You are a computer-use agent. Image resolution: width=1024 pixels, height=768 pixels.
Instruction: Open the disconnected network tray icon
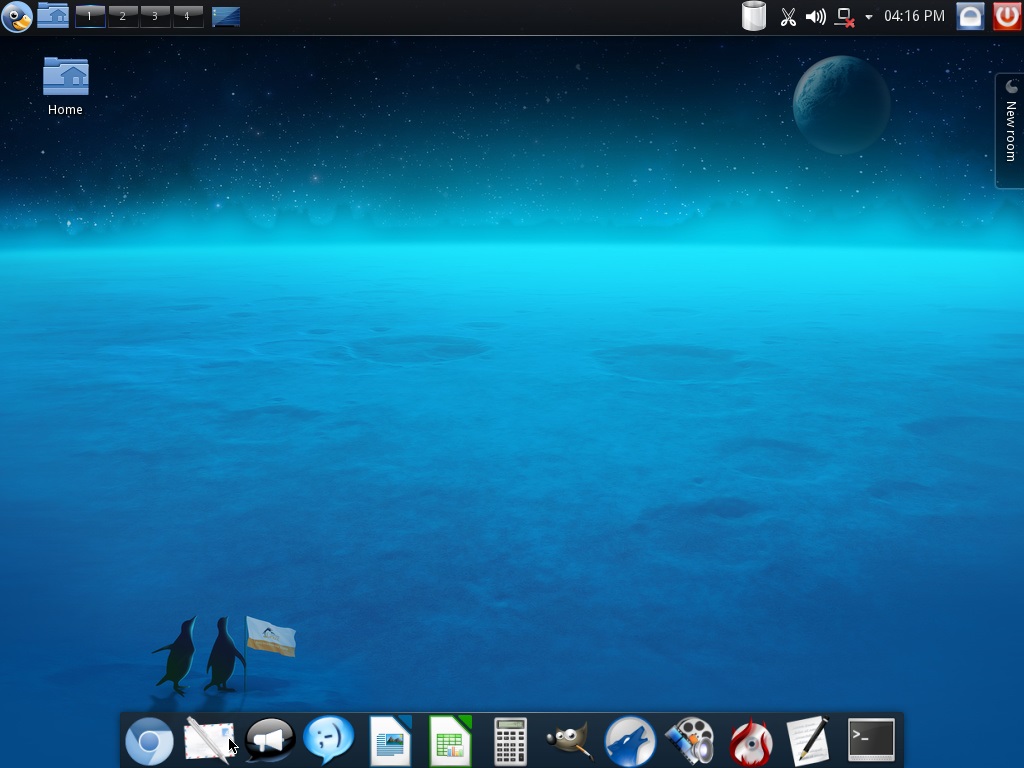845,18
